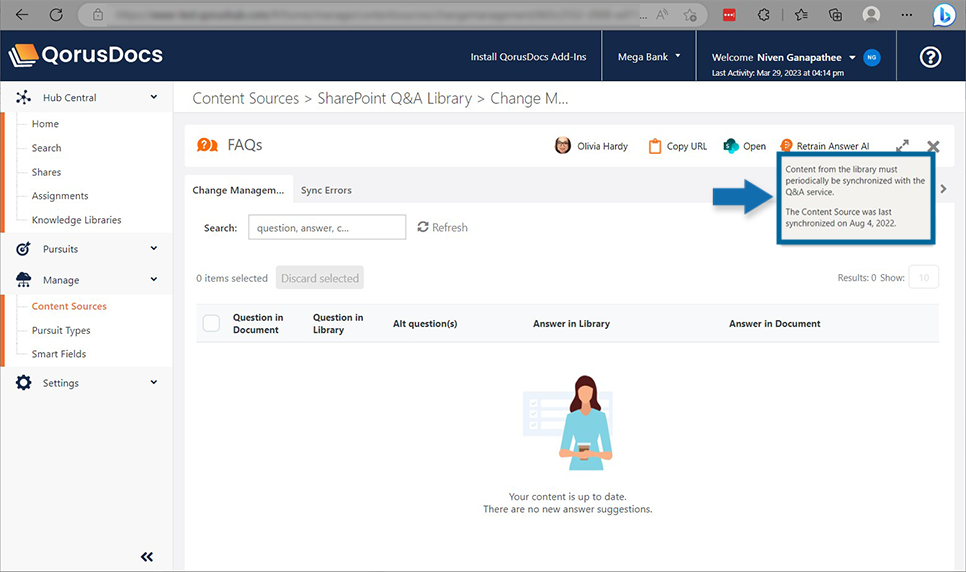
Task: Open the favorites list icon
Action: pos(801,14)
